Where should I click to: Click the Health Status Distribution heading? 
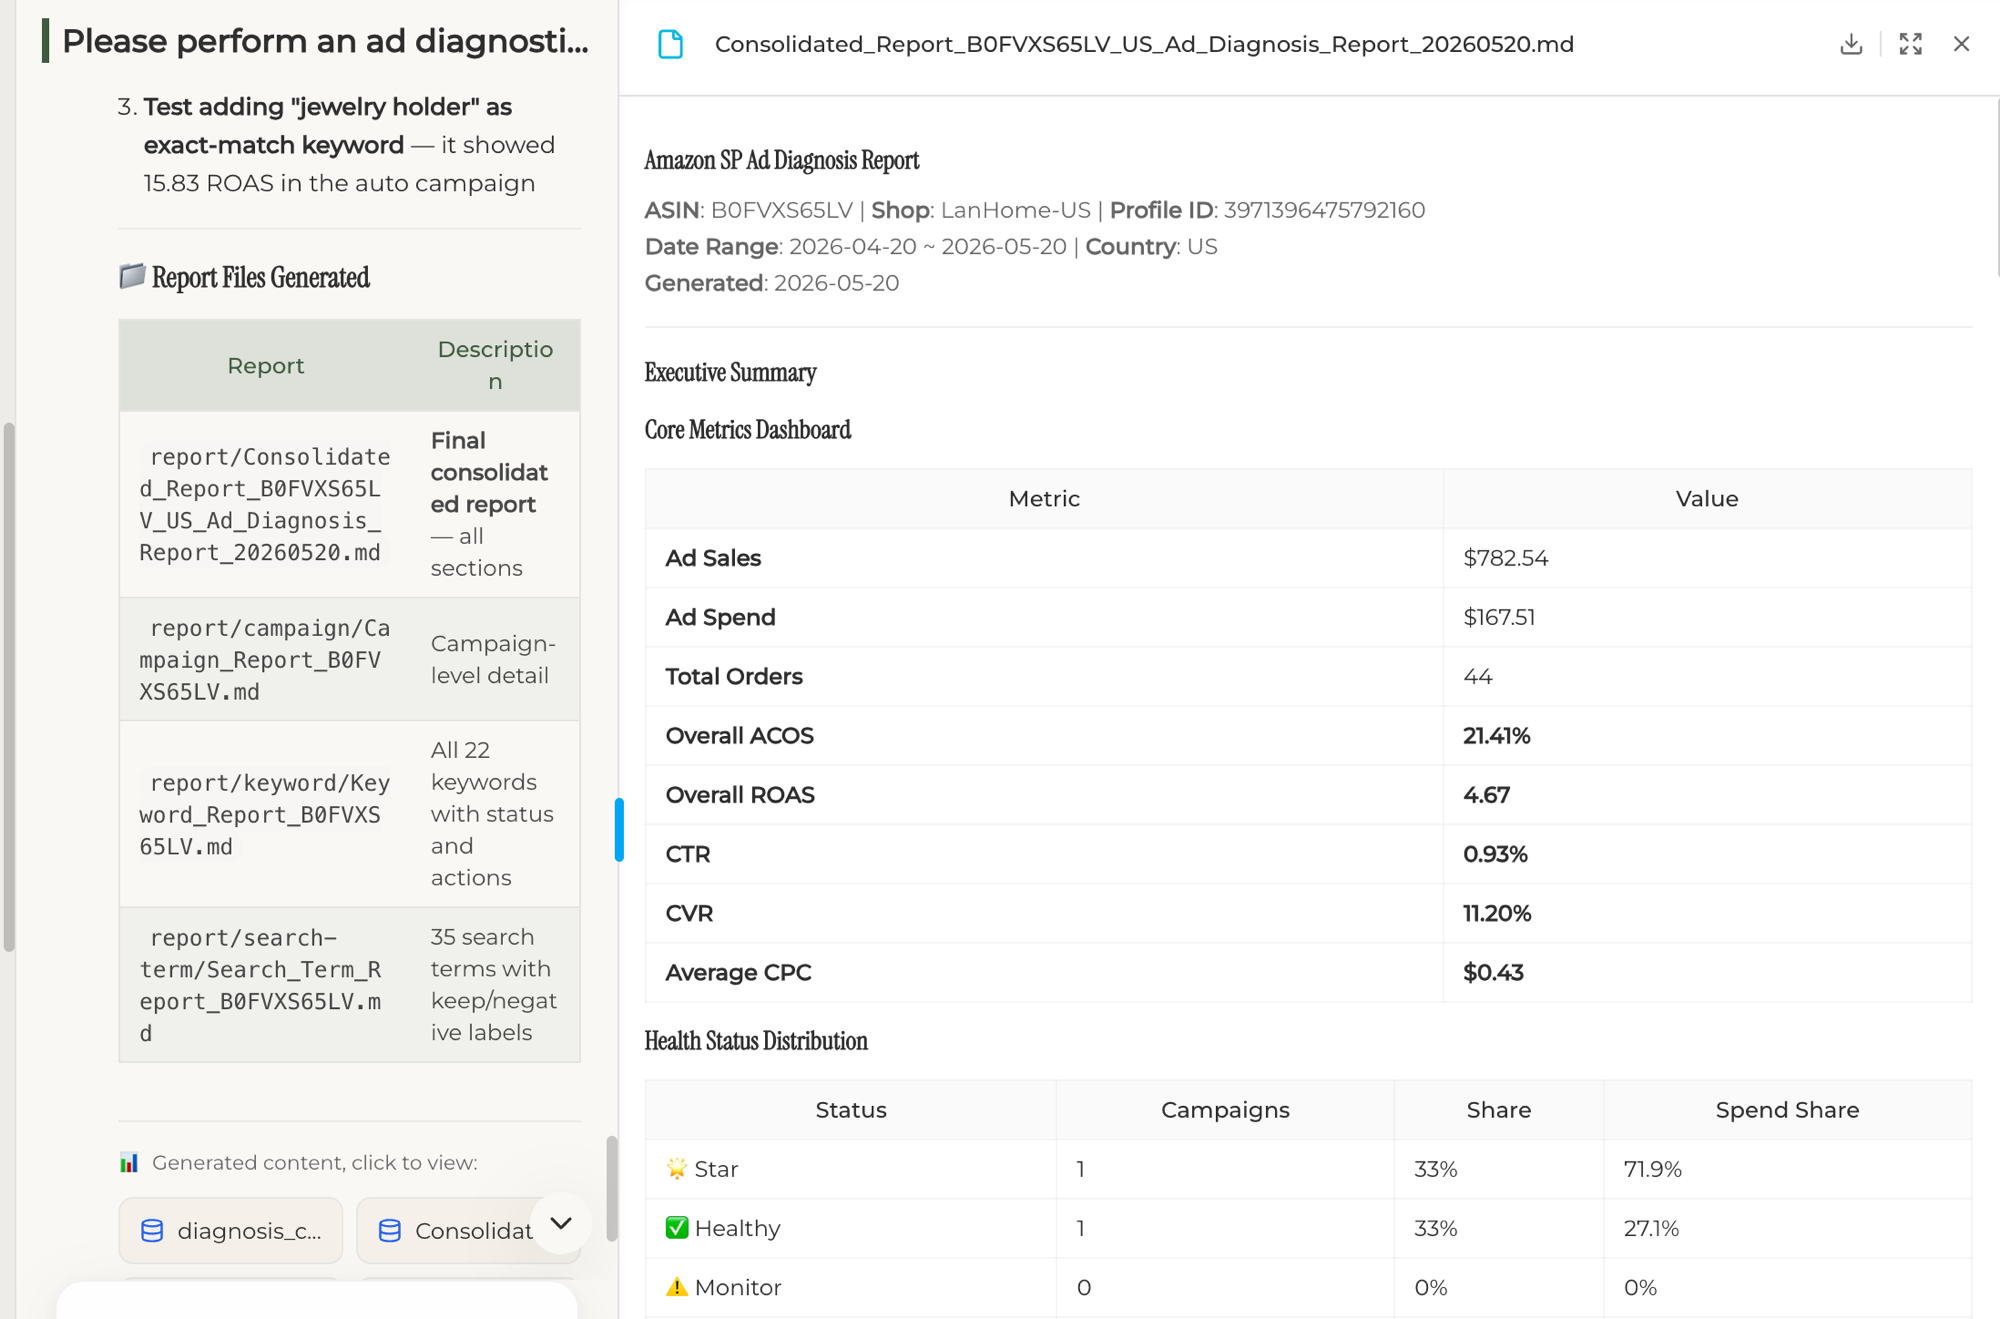[x=756, y=1041]
